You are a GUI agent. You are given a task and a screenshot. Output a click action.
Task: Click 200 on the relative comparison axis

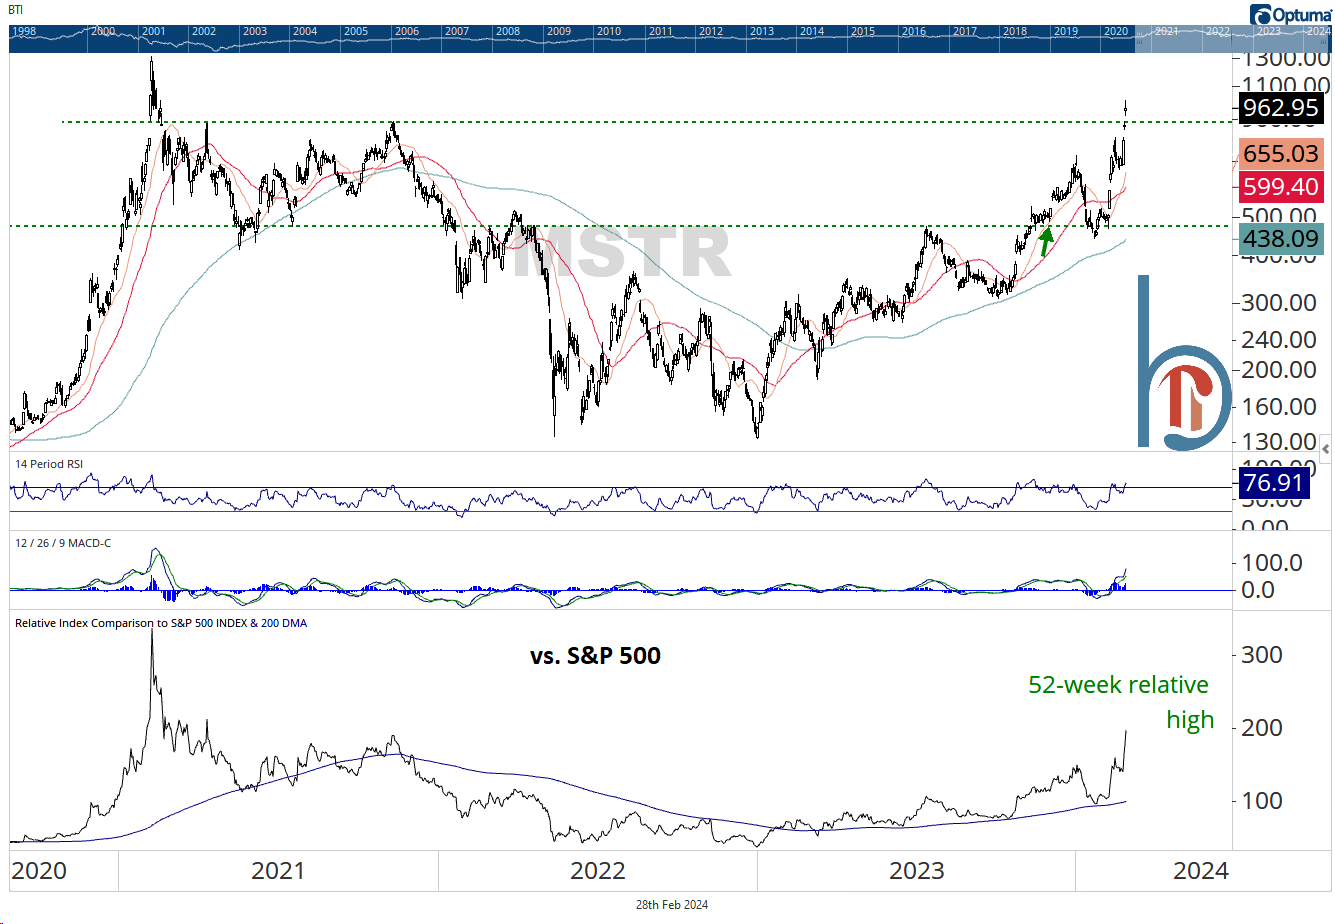coord(1262,728)
